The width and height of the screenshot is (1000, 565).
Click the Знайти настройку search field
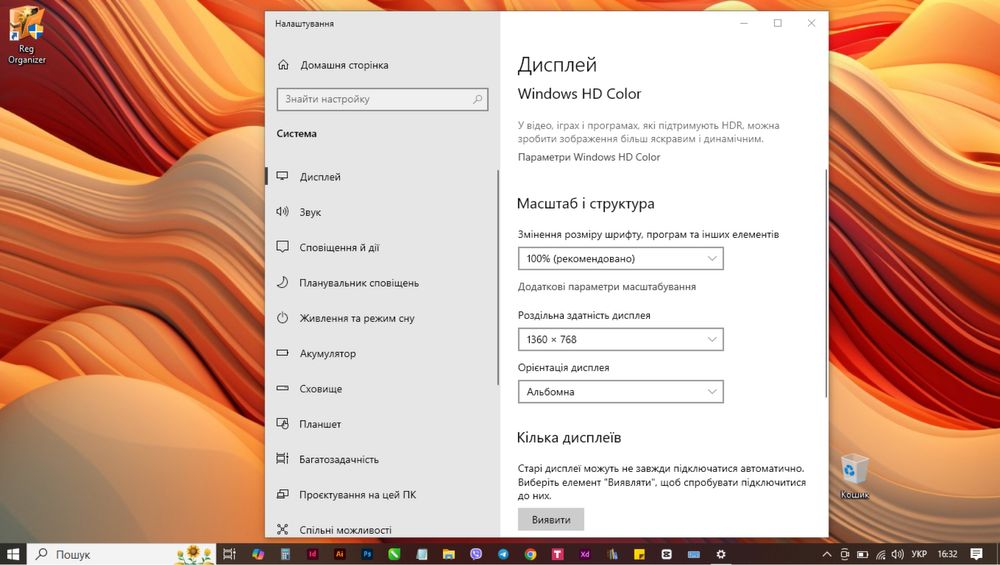point(382,99)
